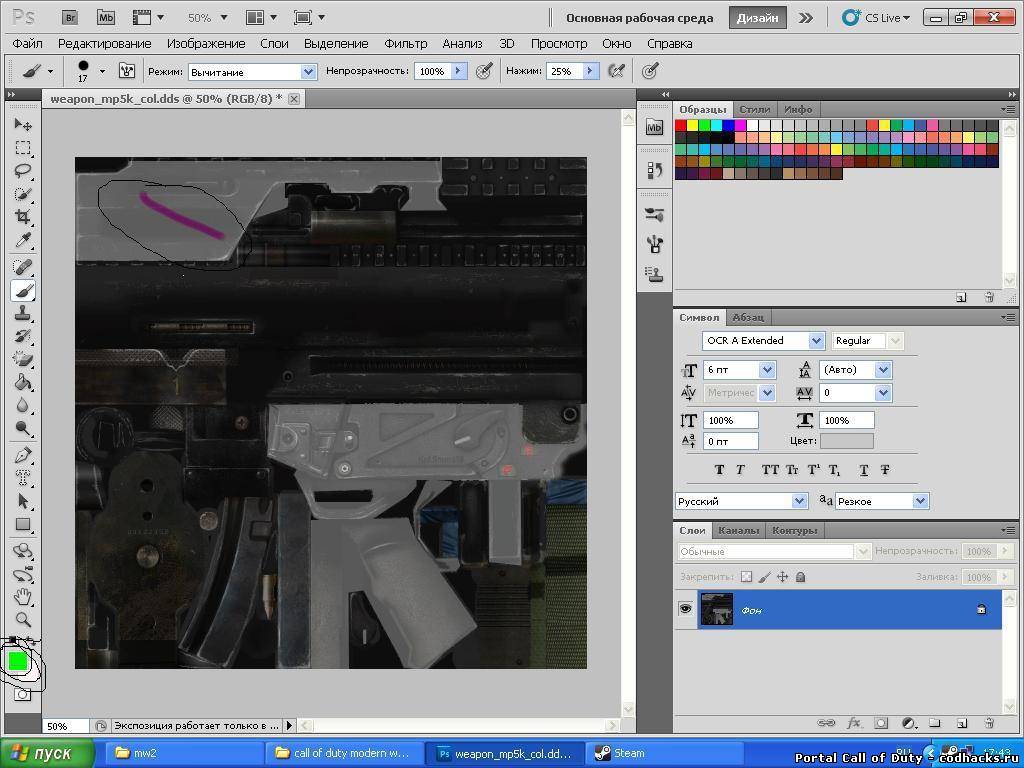
Task: Open the green foreground color picker
Action: 18,661
